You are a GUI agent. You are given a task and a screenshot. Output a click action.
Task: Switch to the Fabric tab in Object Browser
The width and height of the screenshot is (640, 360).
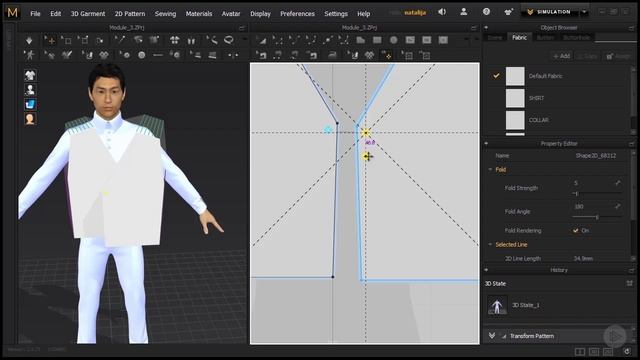coord(519,37)
